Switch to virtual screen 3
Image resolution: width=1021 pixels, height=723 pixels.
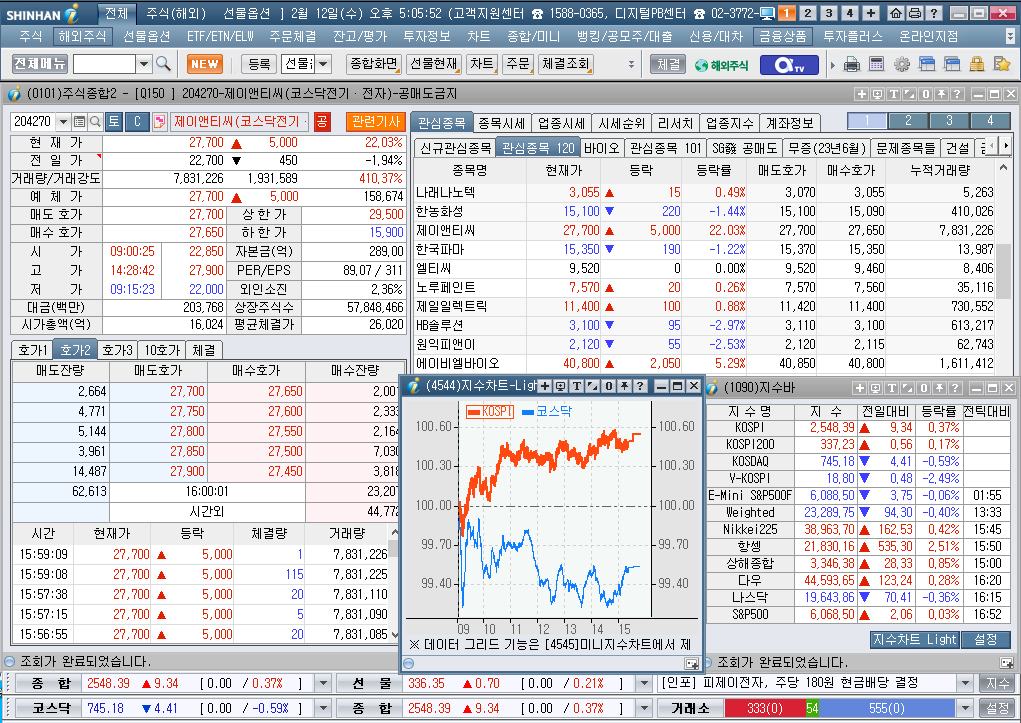828,13
